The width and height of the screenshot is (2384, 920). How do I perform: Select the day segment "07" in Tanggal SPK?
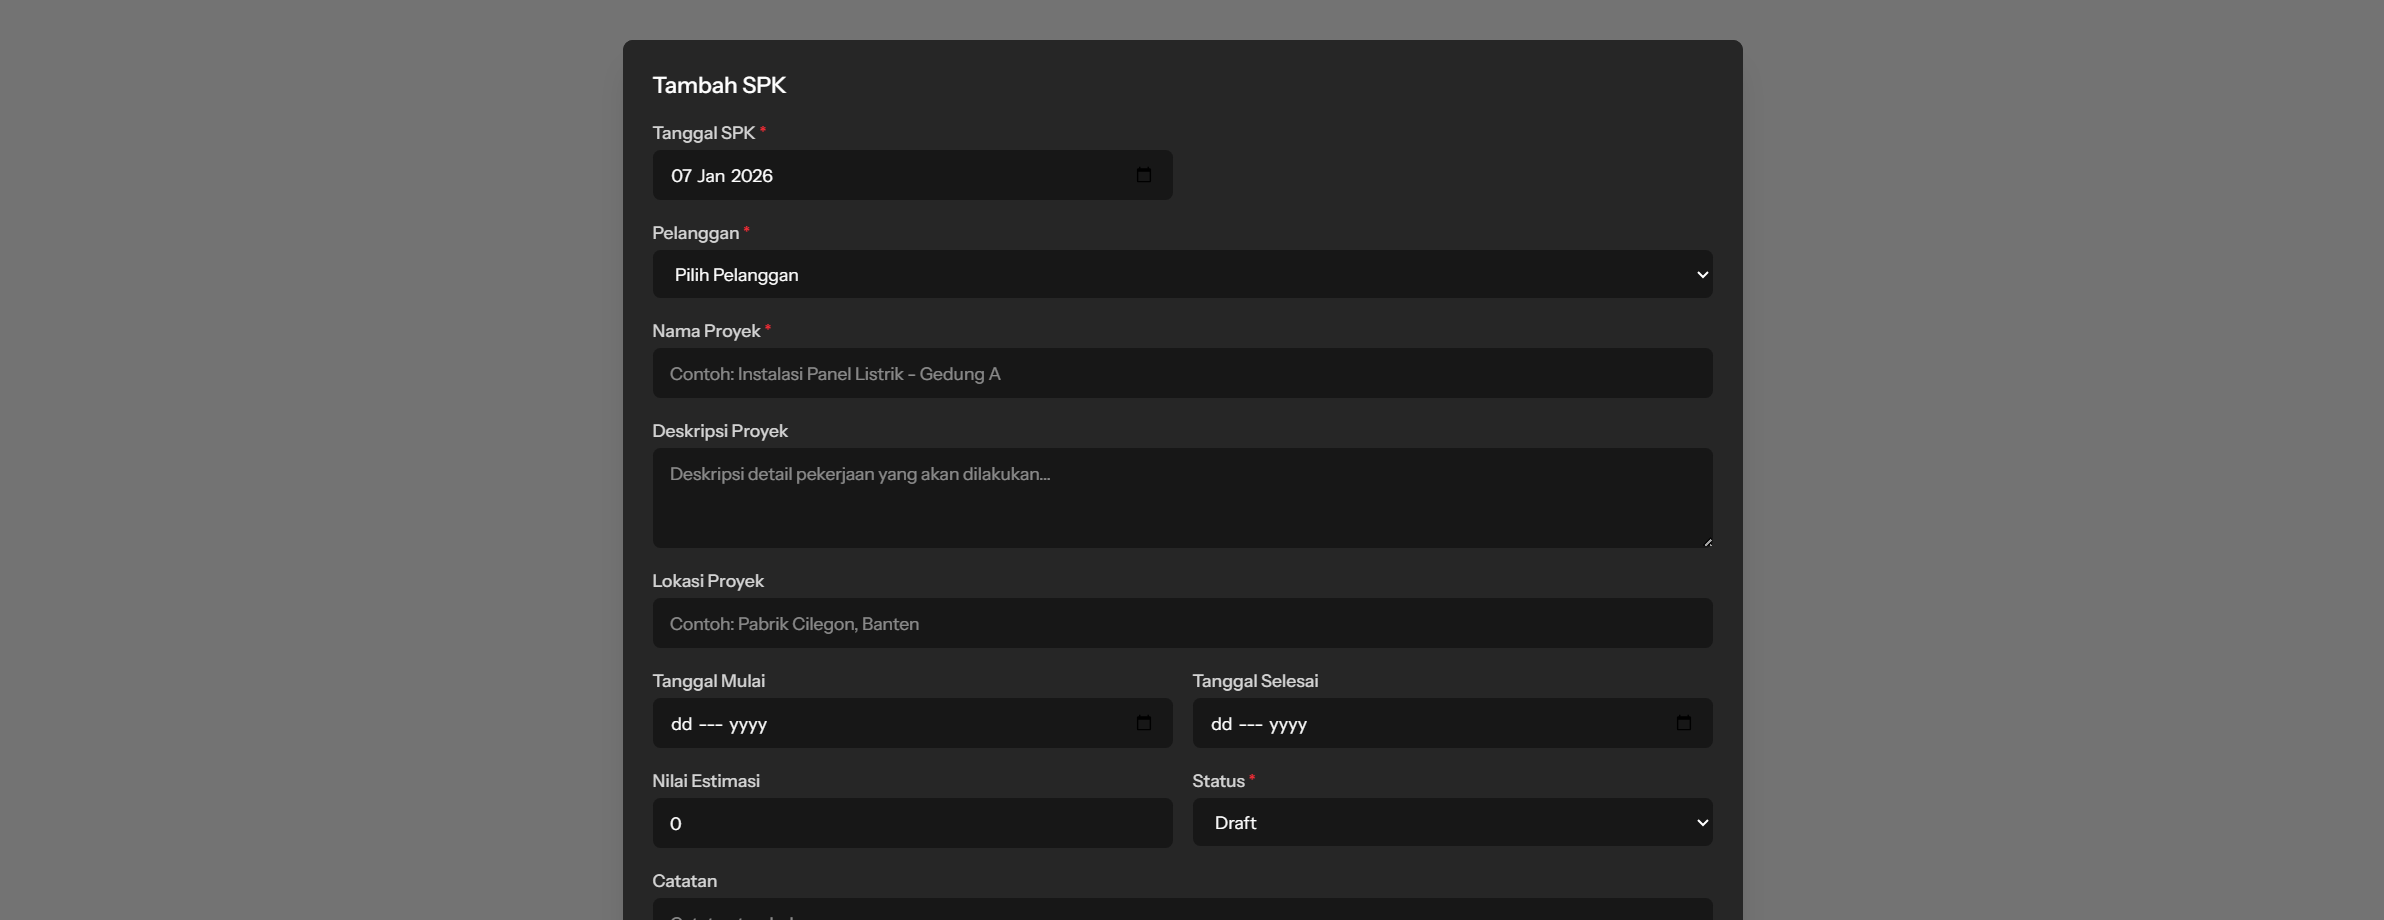pyautogui.click(x=681, y=176)
